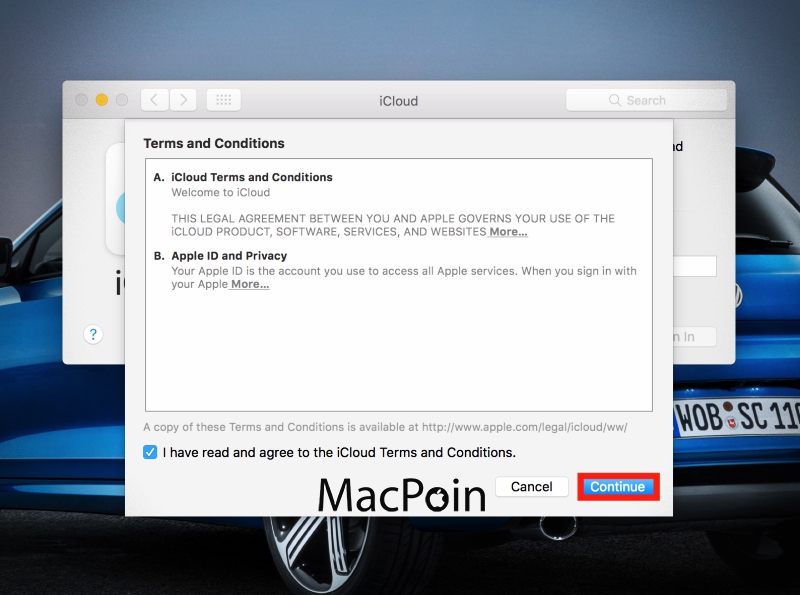Open More link under iCloud Terms and Conditions
The width and height of the screenshot is (800, 595).
[508, 232]
